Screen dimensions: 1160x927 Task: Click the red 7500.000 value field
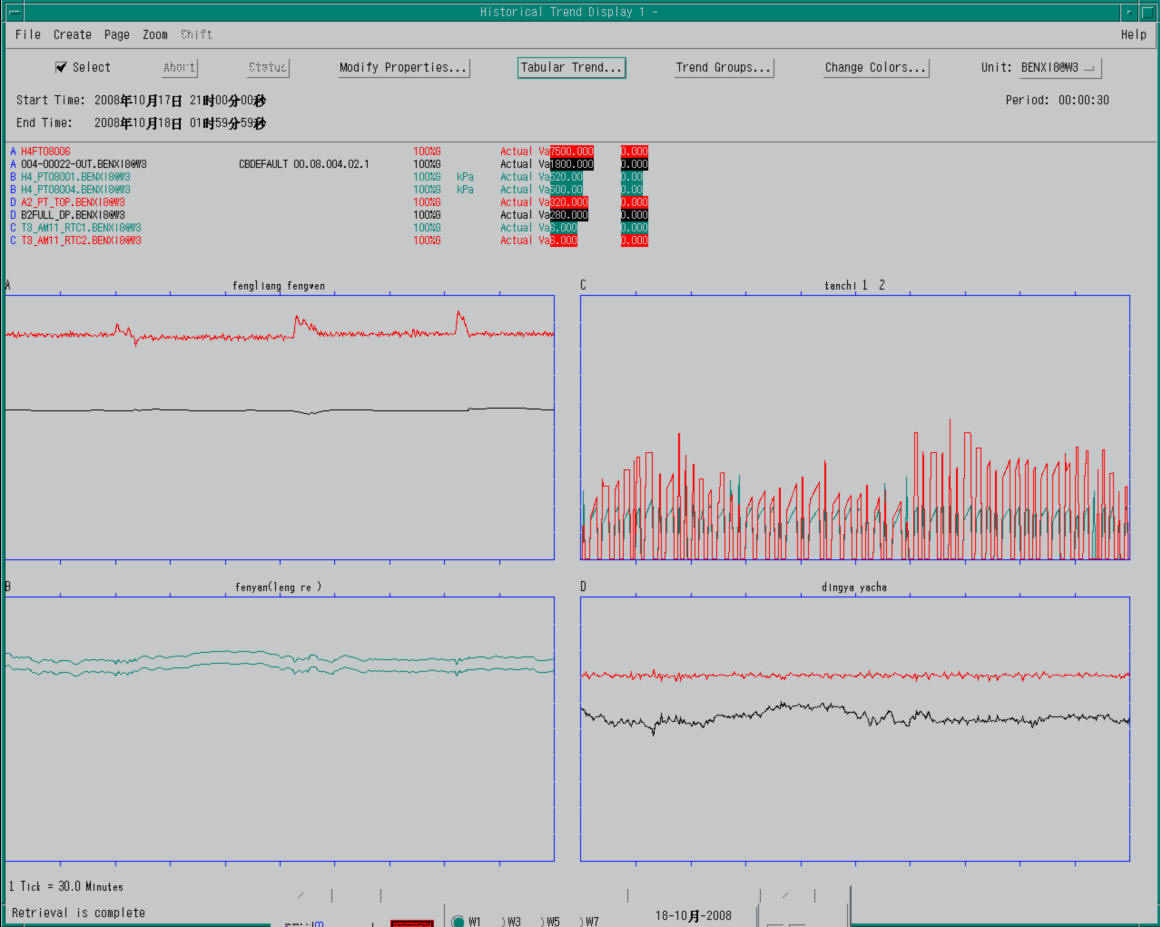coord(572,152)
